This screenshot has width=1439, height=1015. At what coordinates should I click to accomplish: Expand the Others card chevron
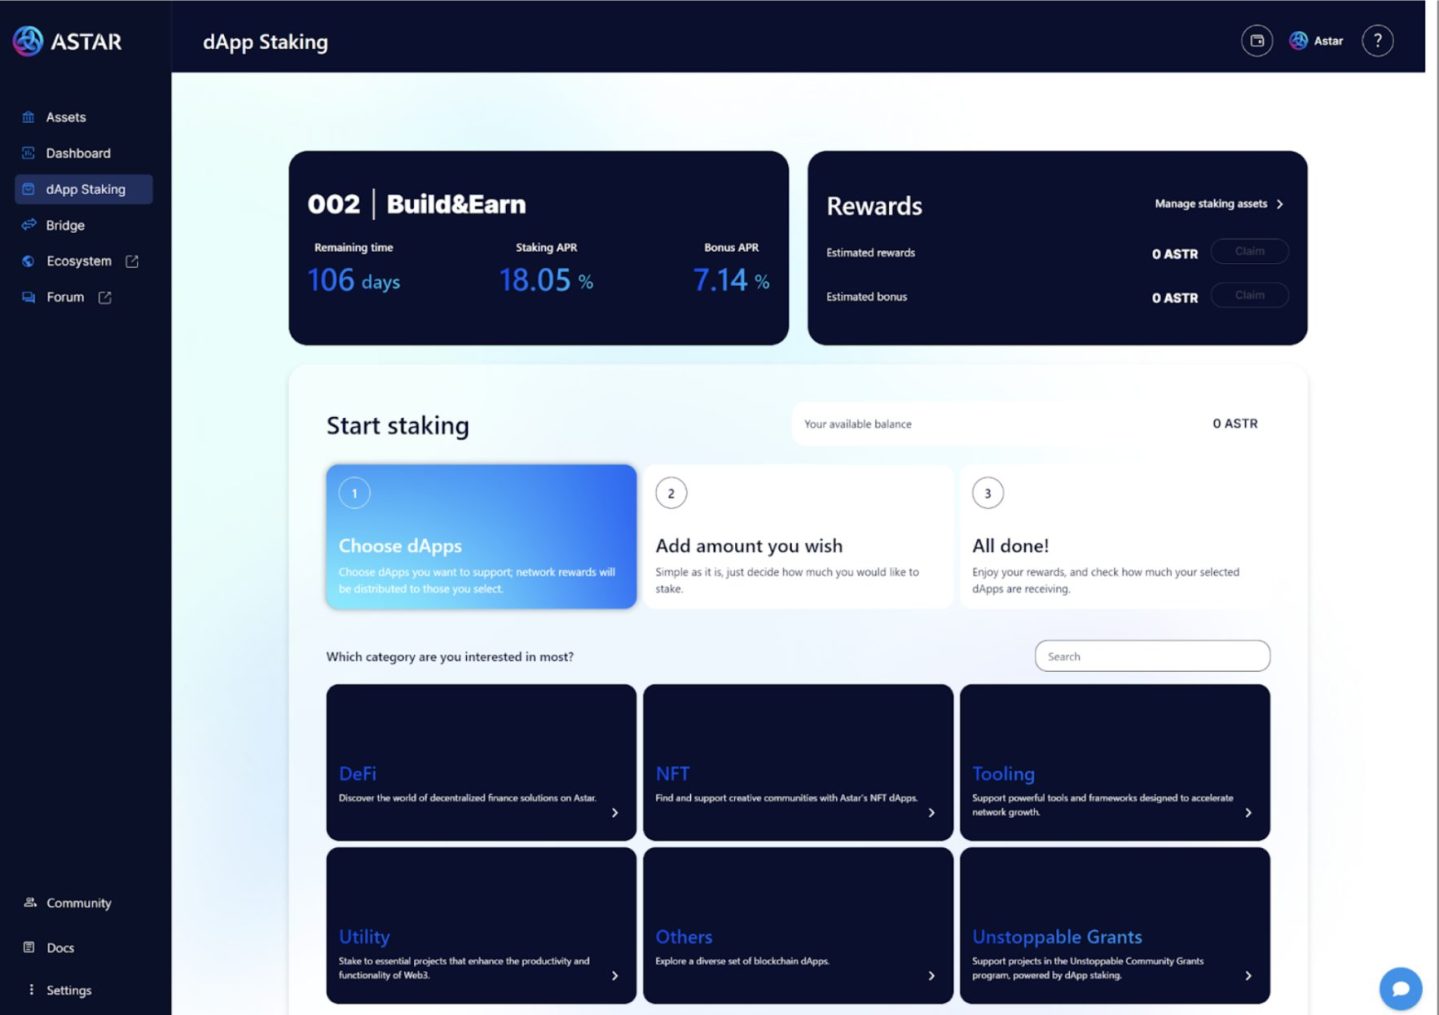pyautogui.click(x=932, y=976)
